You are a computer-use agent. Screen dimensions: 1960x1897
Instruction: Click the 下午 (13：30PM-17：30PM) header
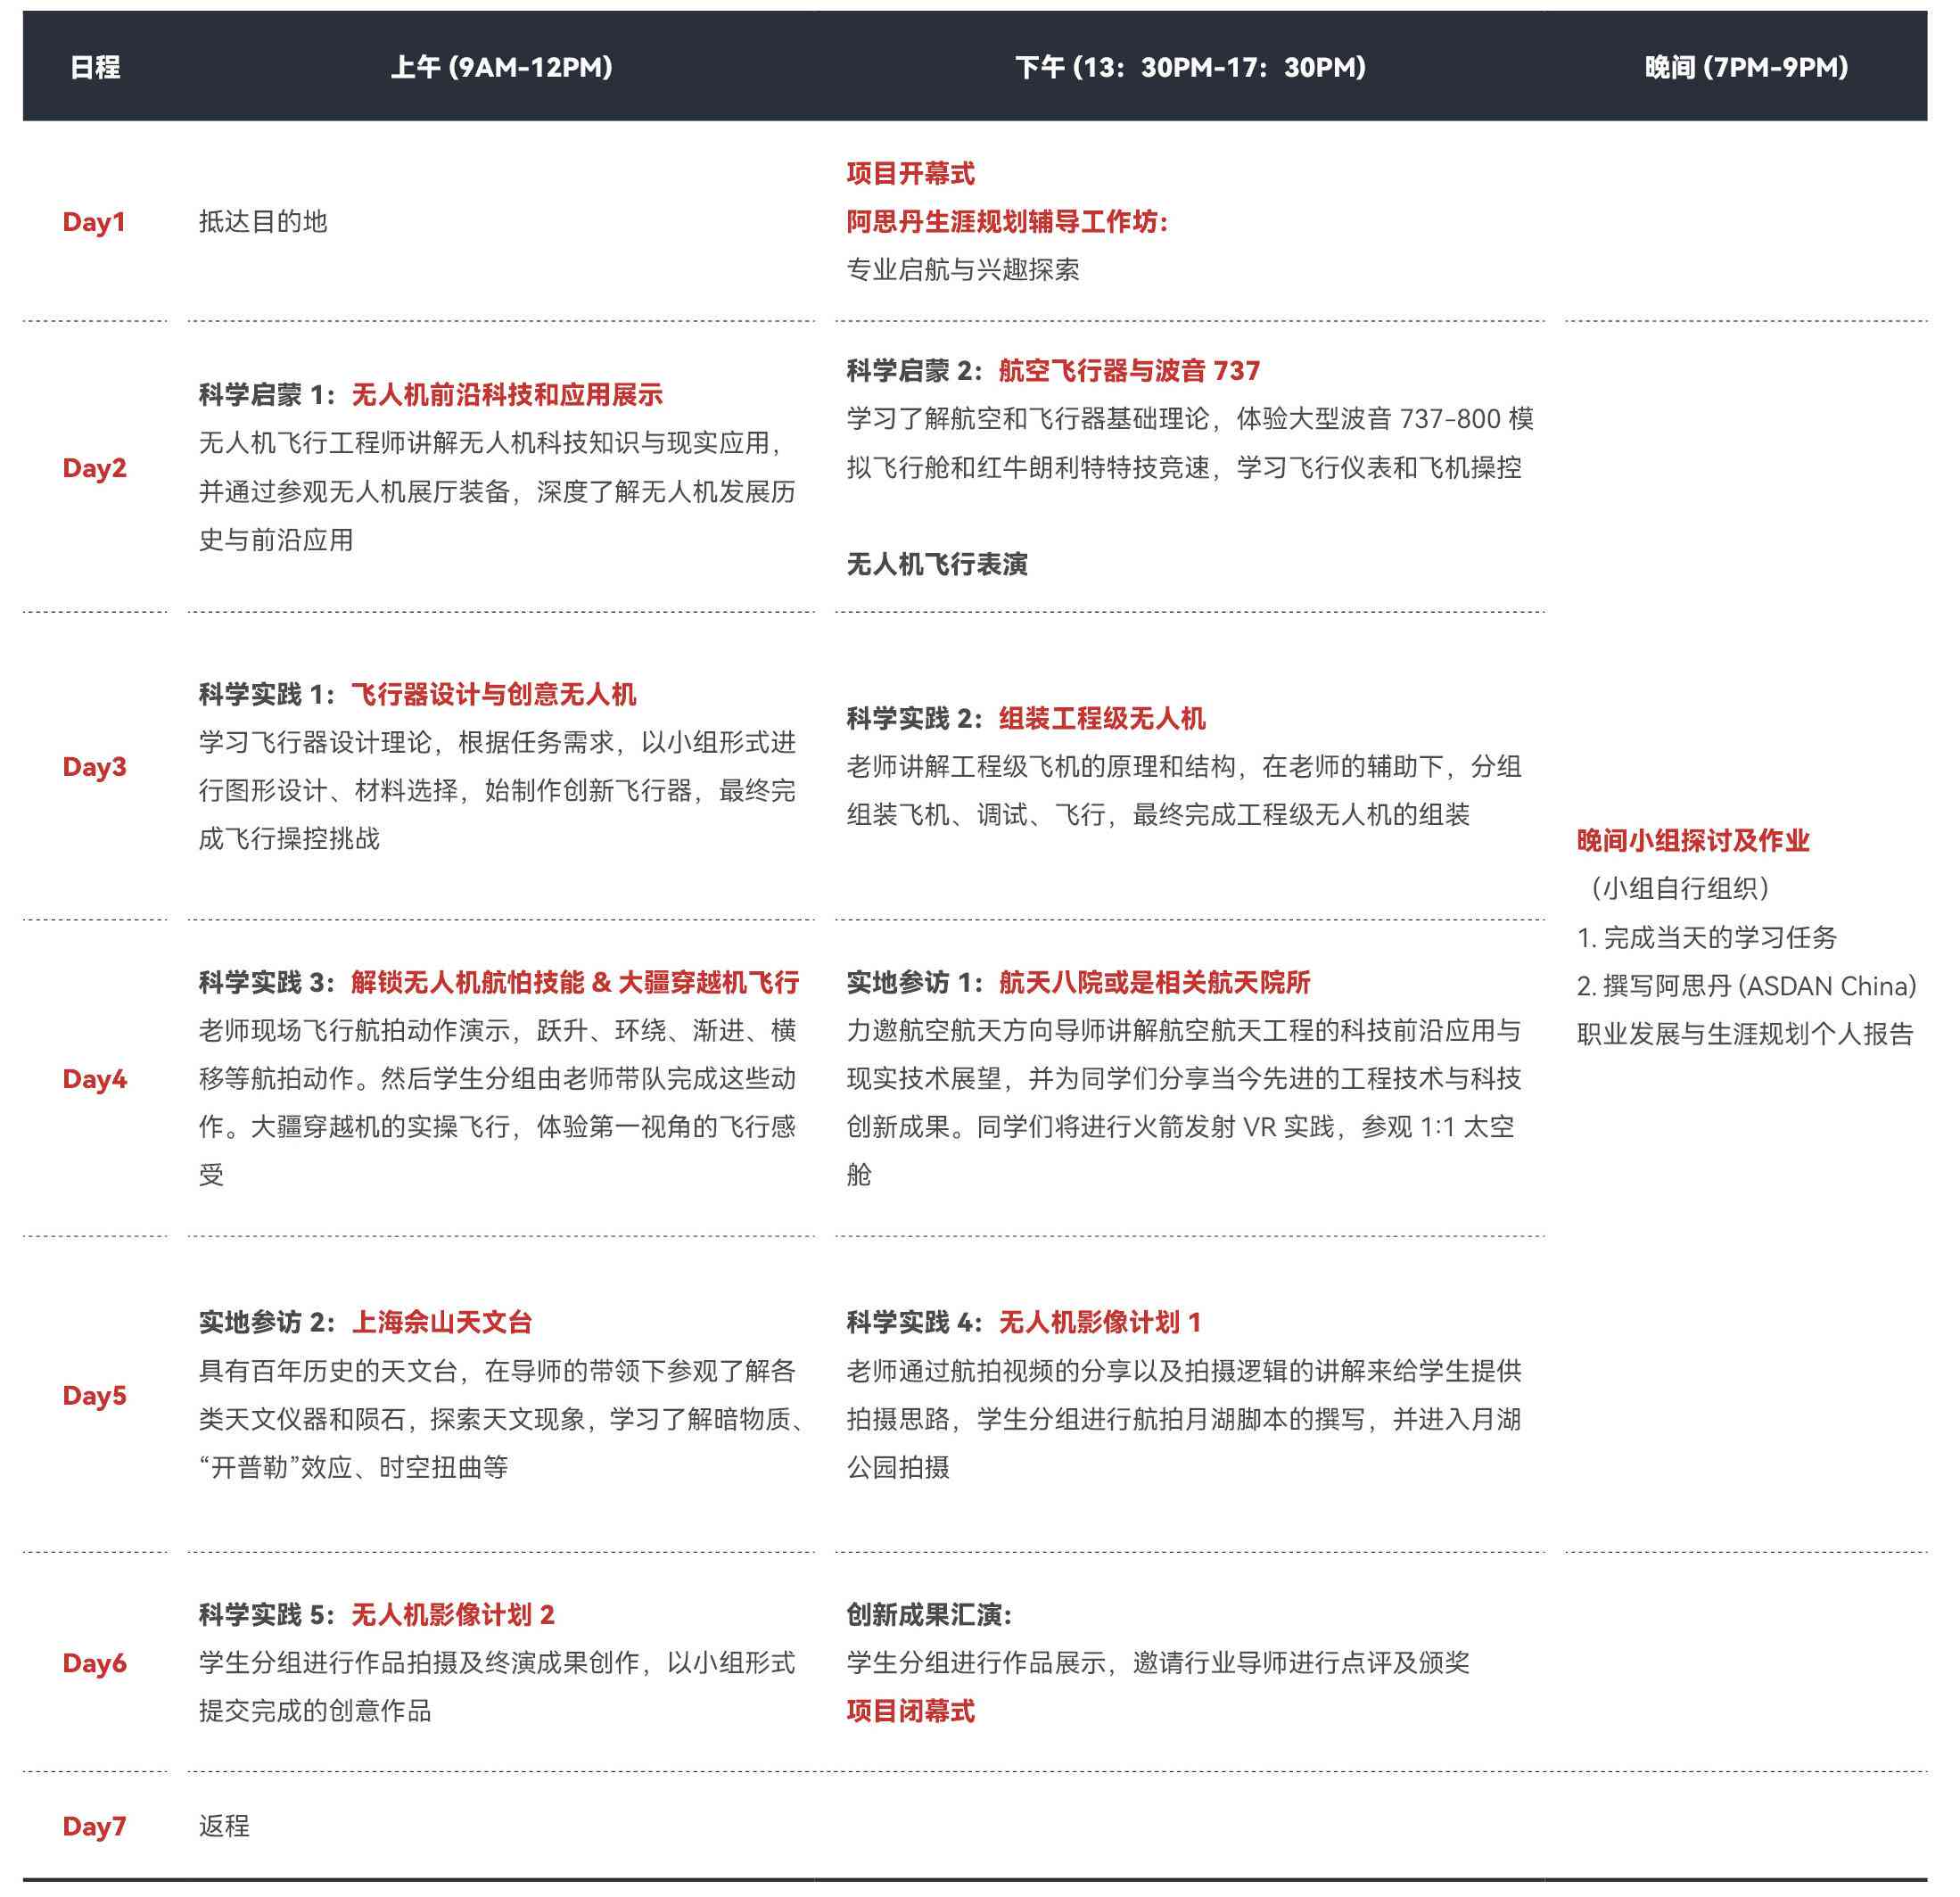[1190, 67]
